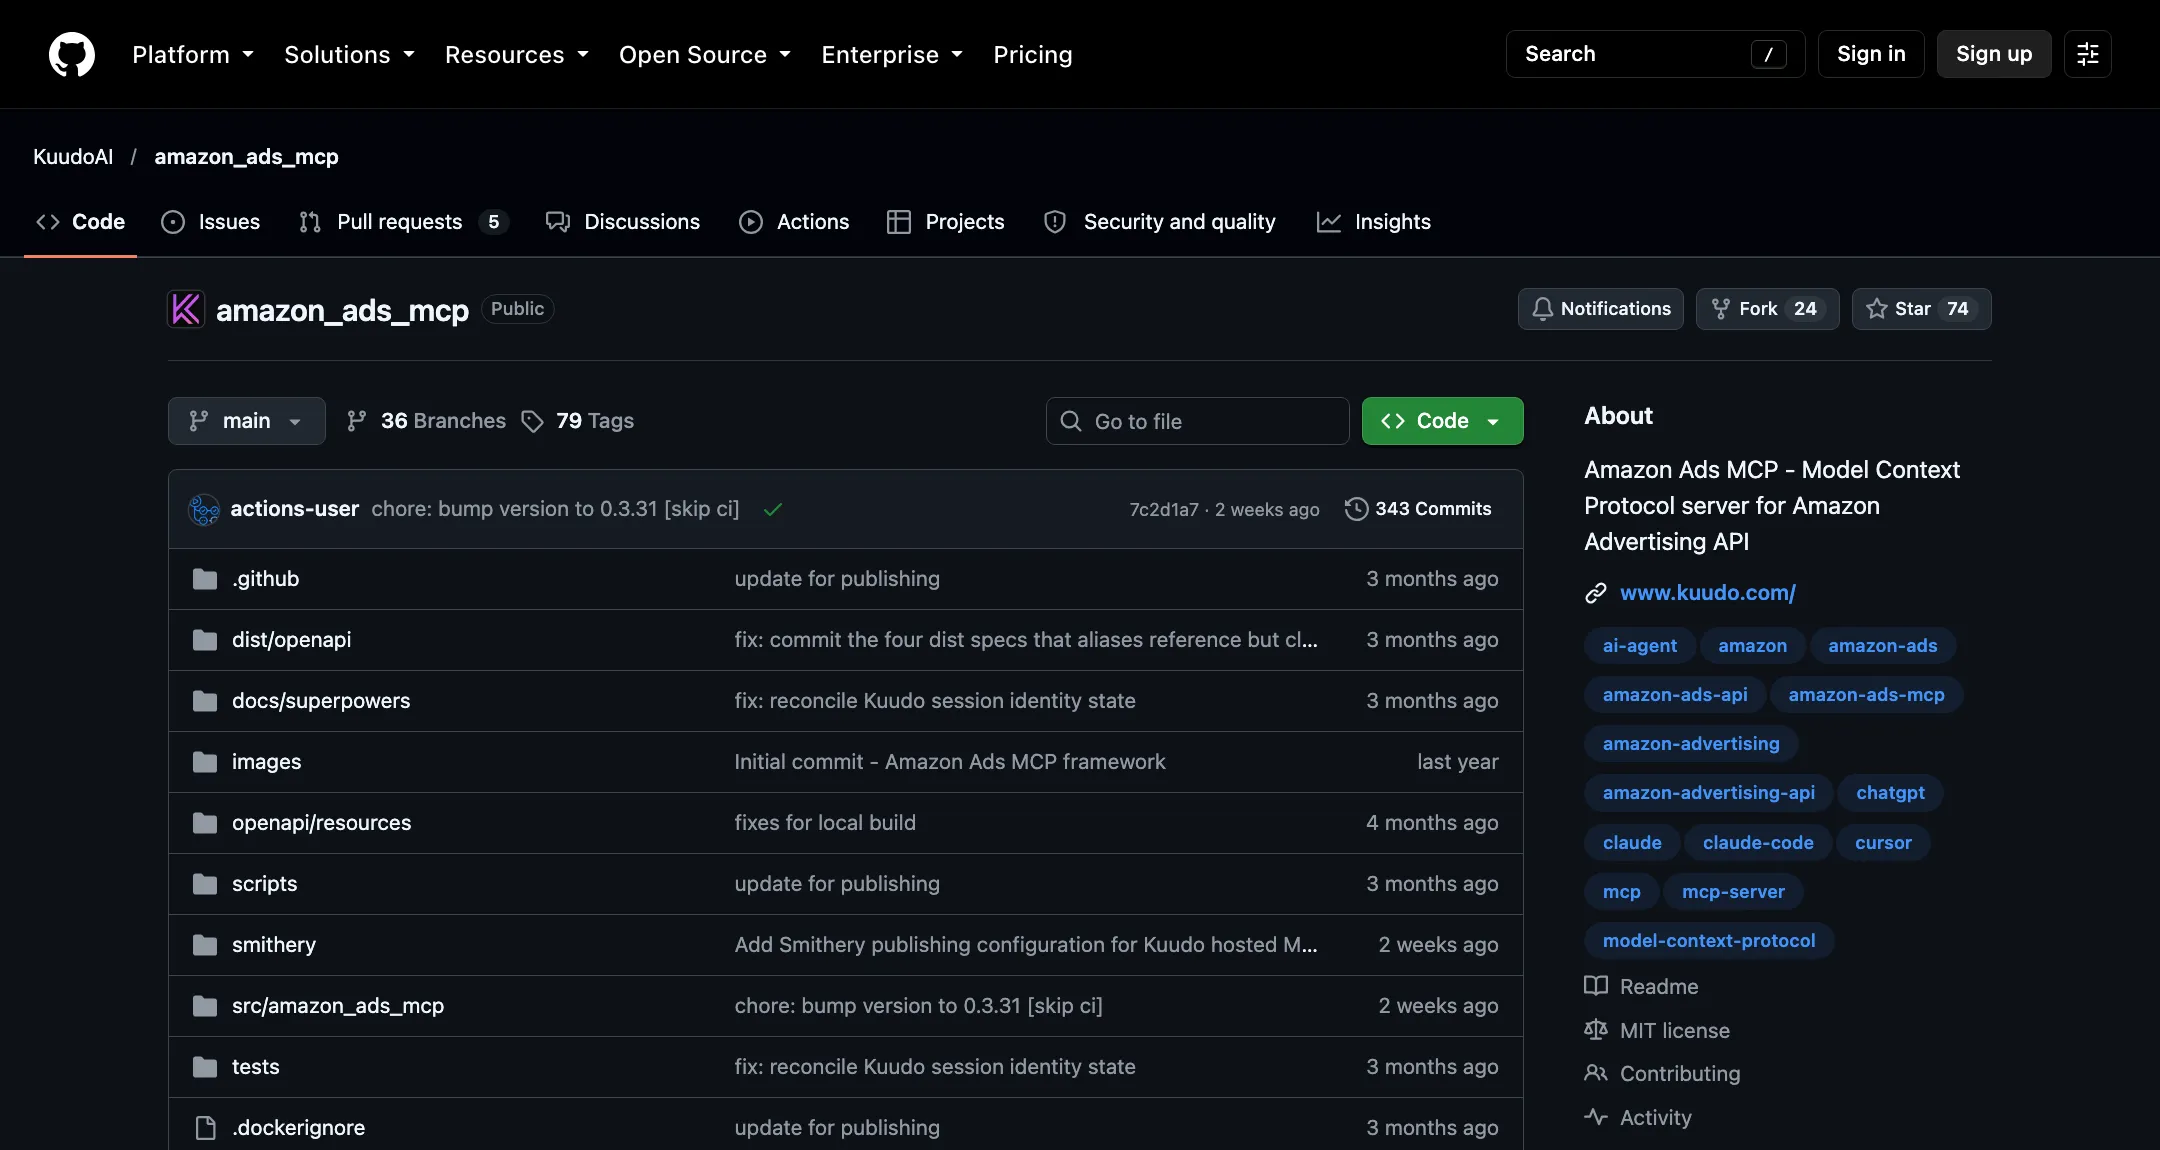Screen dimensions: 2160x1150
Task: Open the Security and quality tab
Action: (x=1160, y=222)
